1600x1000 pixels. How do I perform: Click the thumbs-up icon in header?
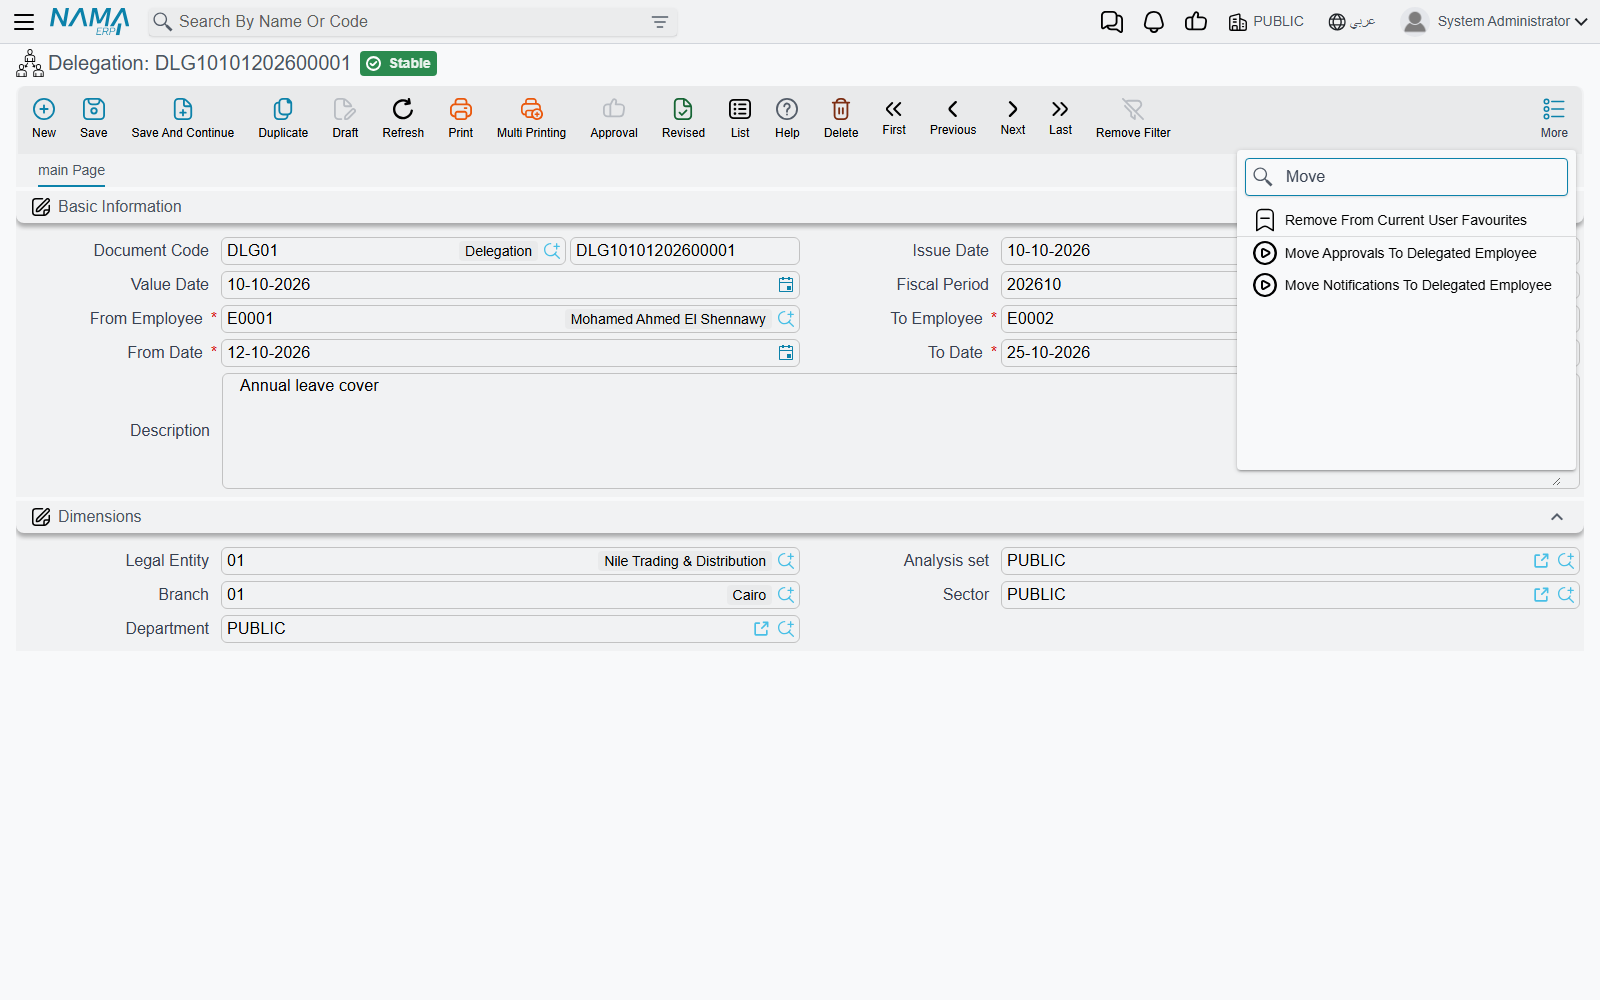pos(1196,22)
